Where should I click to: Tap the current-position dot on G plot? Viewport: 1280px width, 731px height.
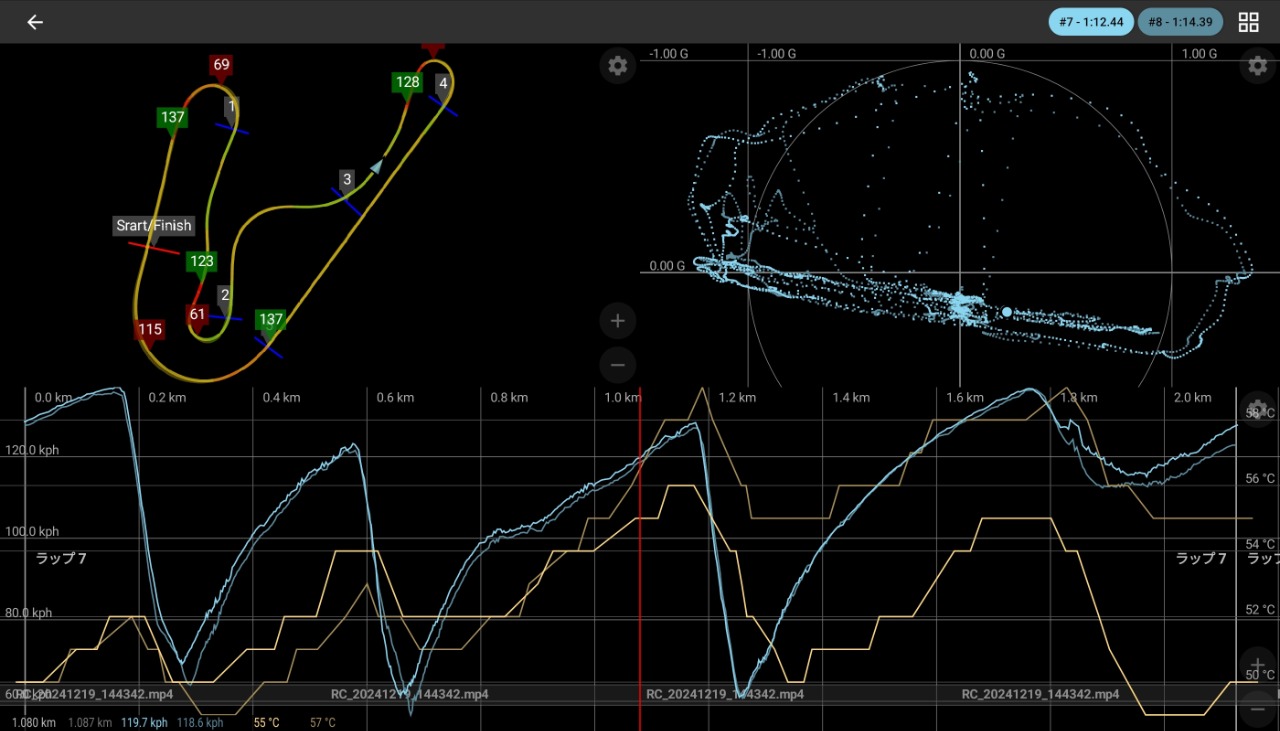pyautogui.click(x=1007, y=312)
